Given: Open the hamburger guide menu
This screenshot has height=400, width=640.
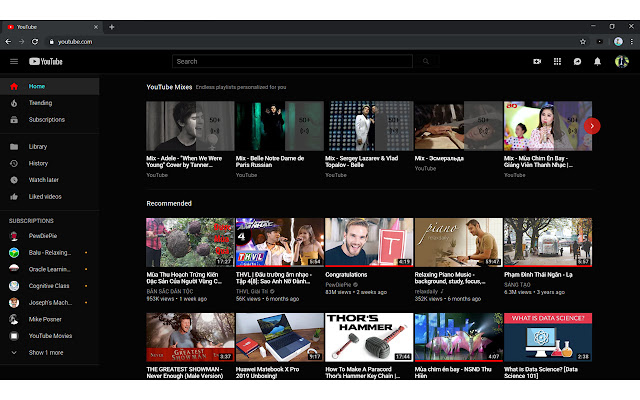Looking at the screenshot, I should (x=14, y=62).
